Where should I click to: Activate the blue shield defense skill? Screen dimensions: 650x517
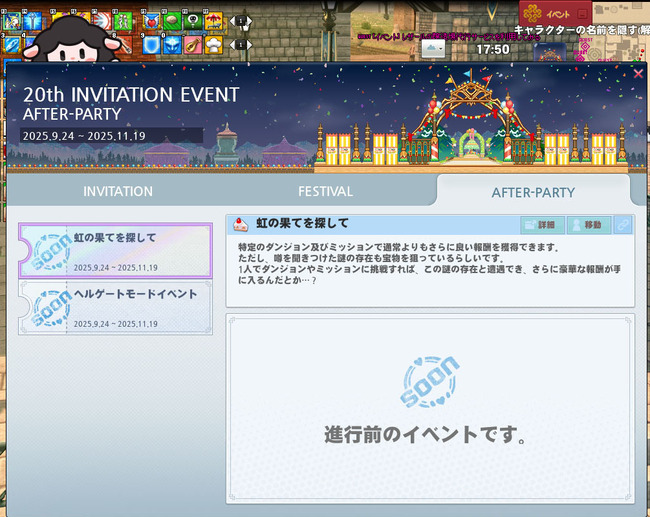click(151, 45)
